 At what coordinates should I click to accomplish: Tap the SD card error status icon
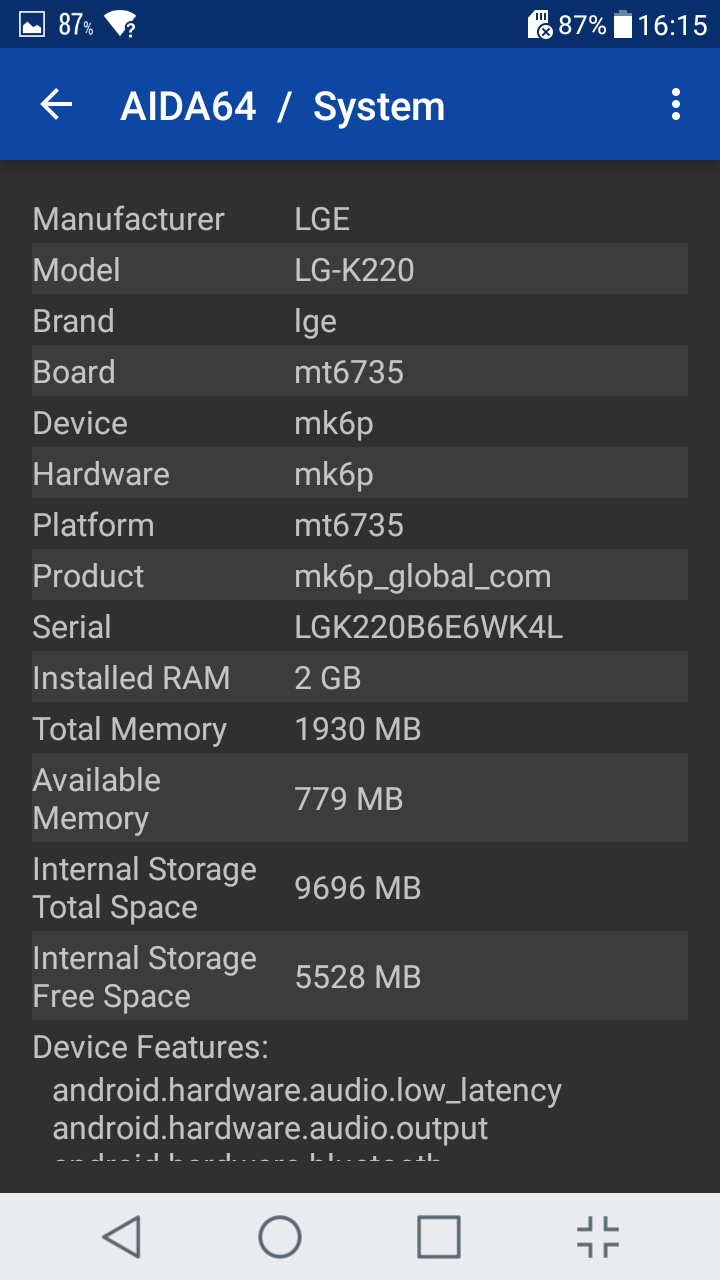[540, 24]
